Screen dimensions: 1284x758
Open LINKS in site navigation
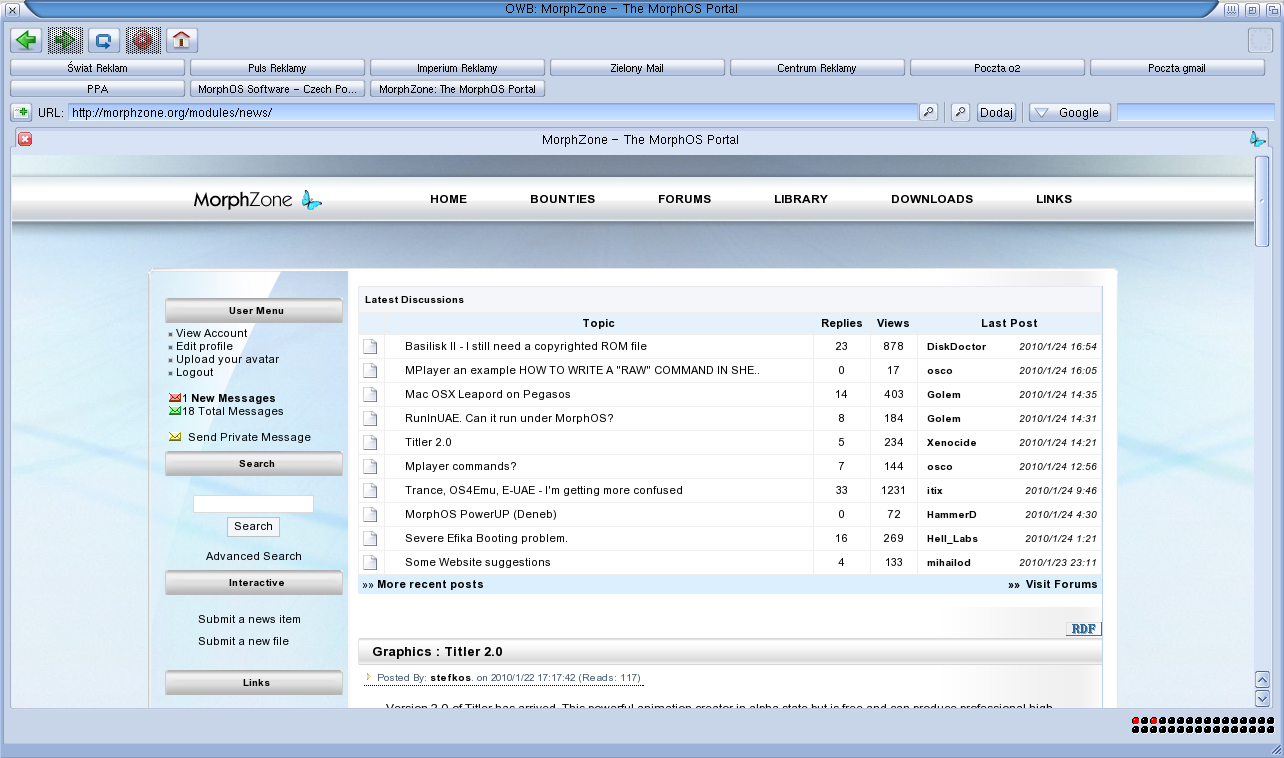pos(1054,199)
